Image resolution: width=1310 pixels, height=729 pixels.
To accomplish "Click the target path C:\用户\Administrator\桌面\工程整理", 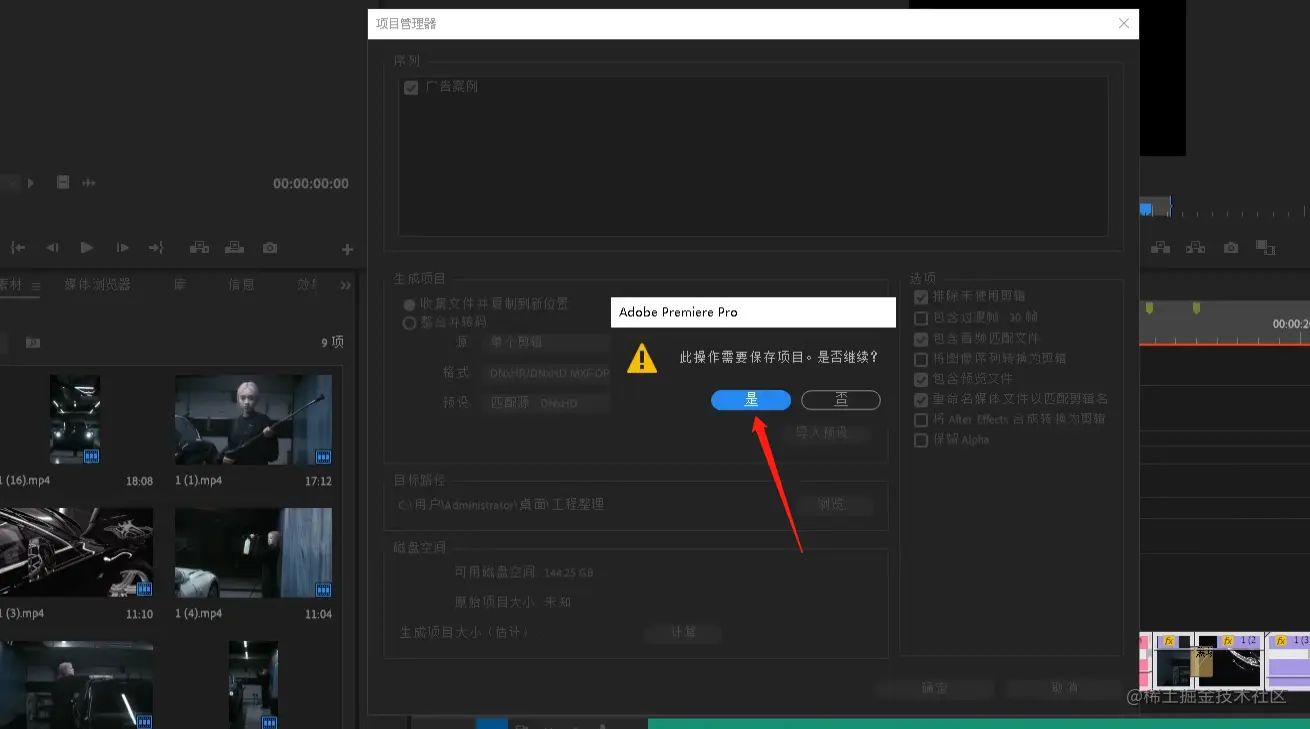I will coord(500,505).
